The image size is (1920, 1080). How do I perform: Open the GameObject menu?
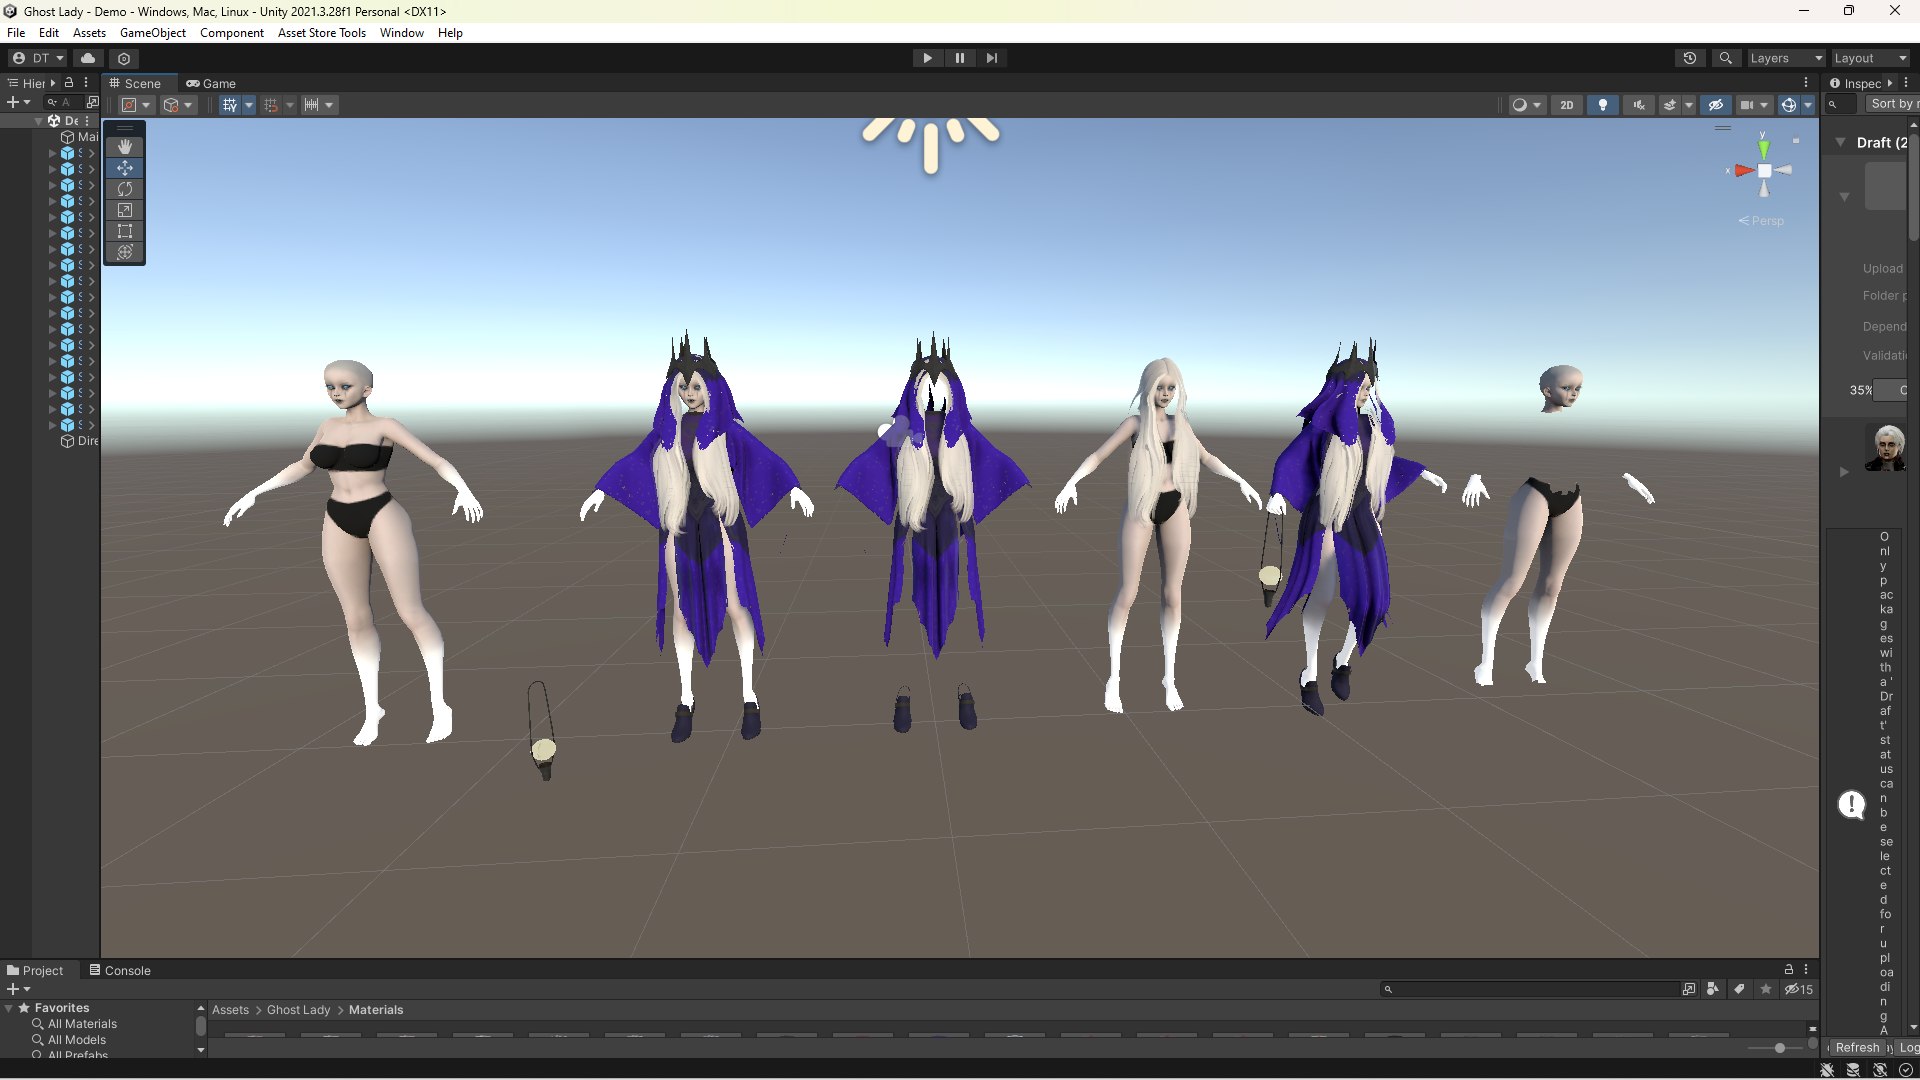(152, 33)
